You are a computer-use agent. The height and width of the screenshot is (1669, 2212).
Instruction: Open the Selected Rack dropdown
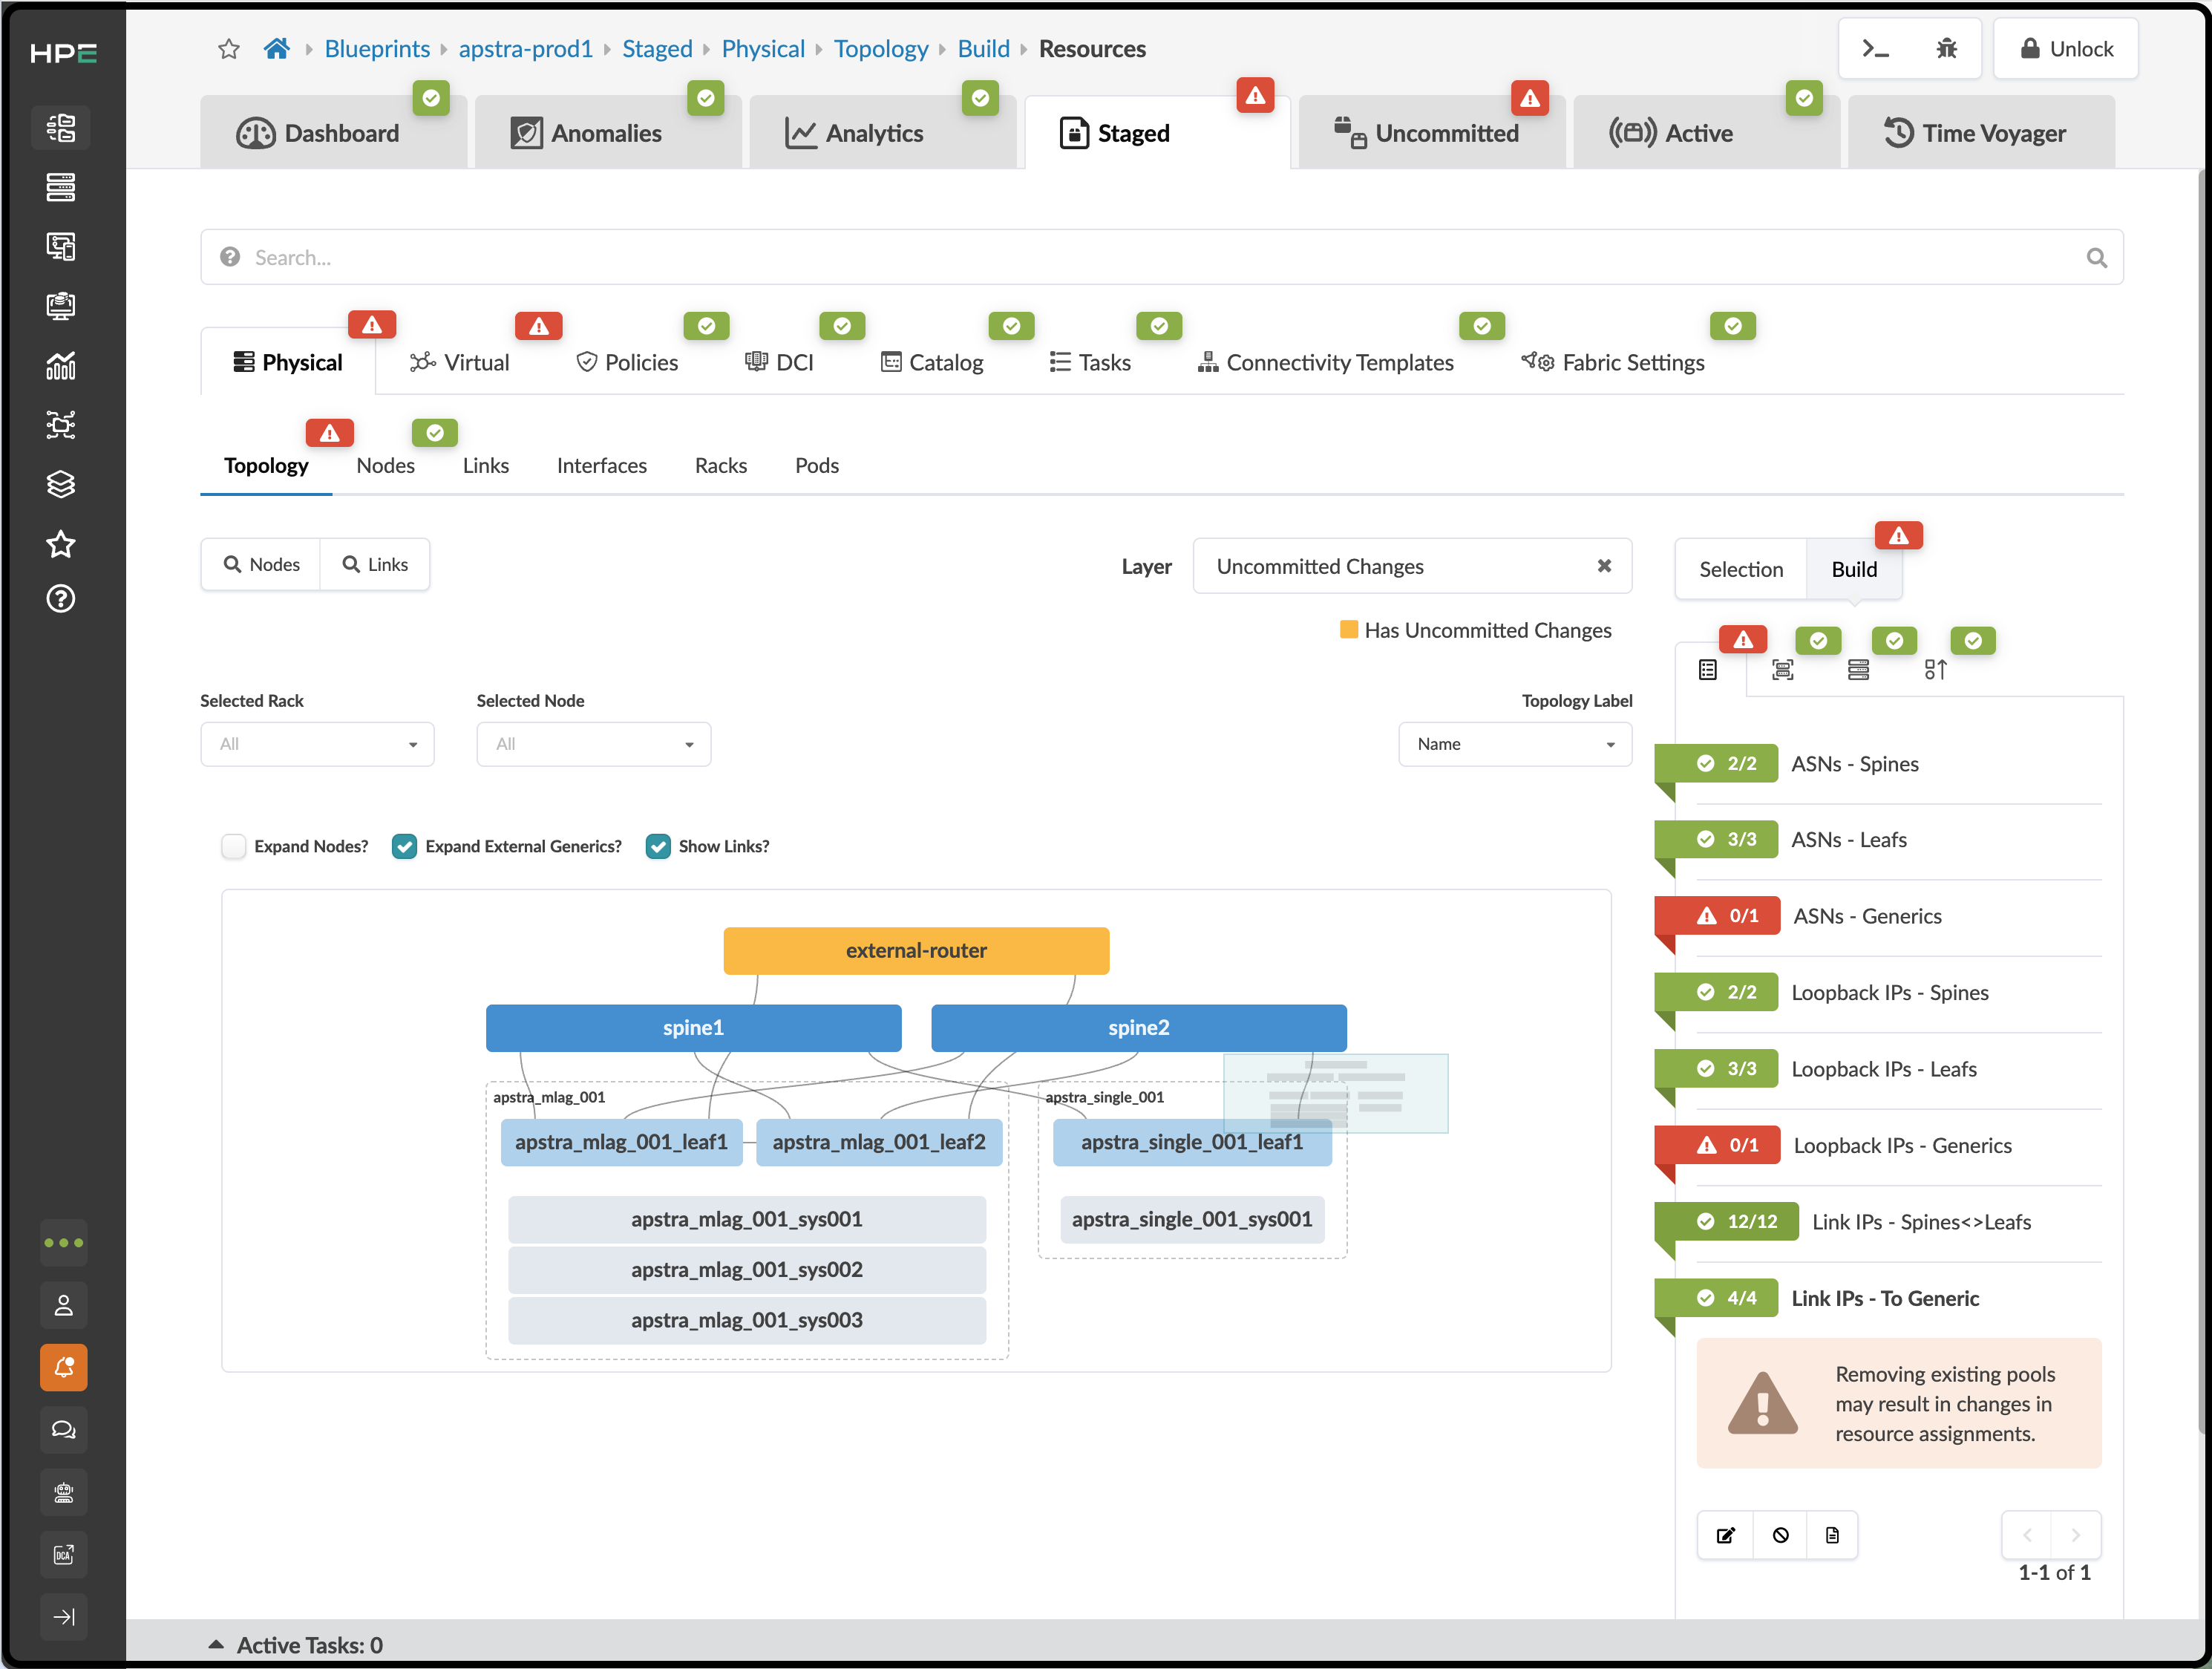[317, 744]
